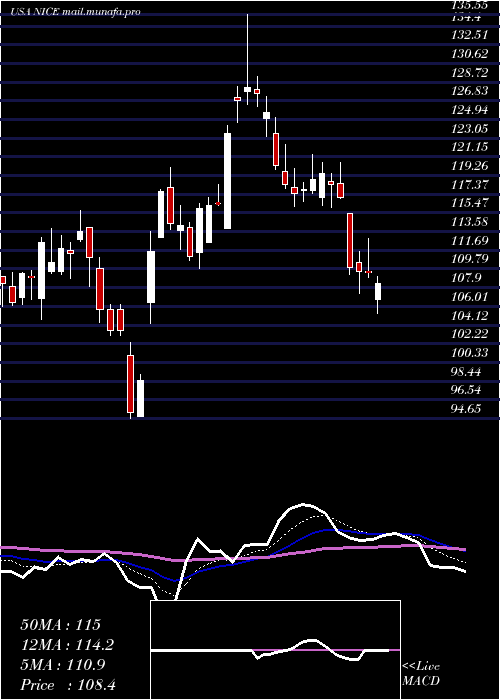The width and height of the screenshot is (500, 700).
Task: Click the 111.69 price axis label
Action: [x=470, y=241]
